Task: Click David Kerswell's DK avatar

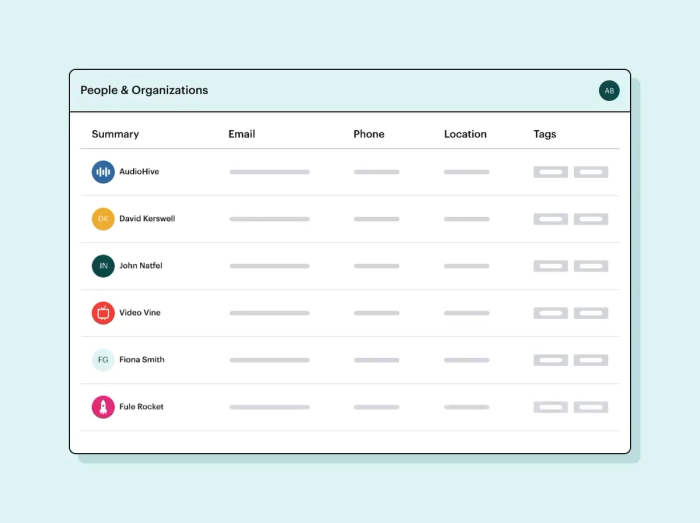Action: click(103, 219)
